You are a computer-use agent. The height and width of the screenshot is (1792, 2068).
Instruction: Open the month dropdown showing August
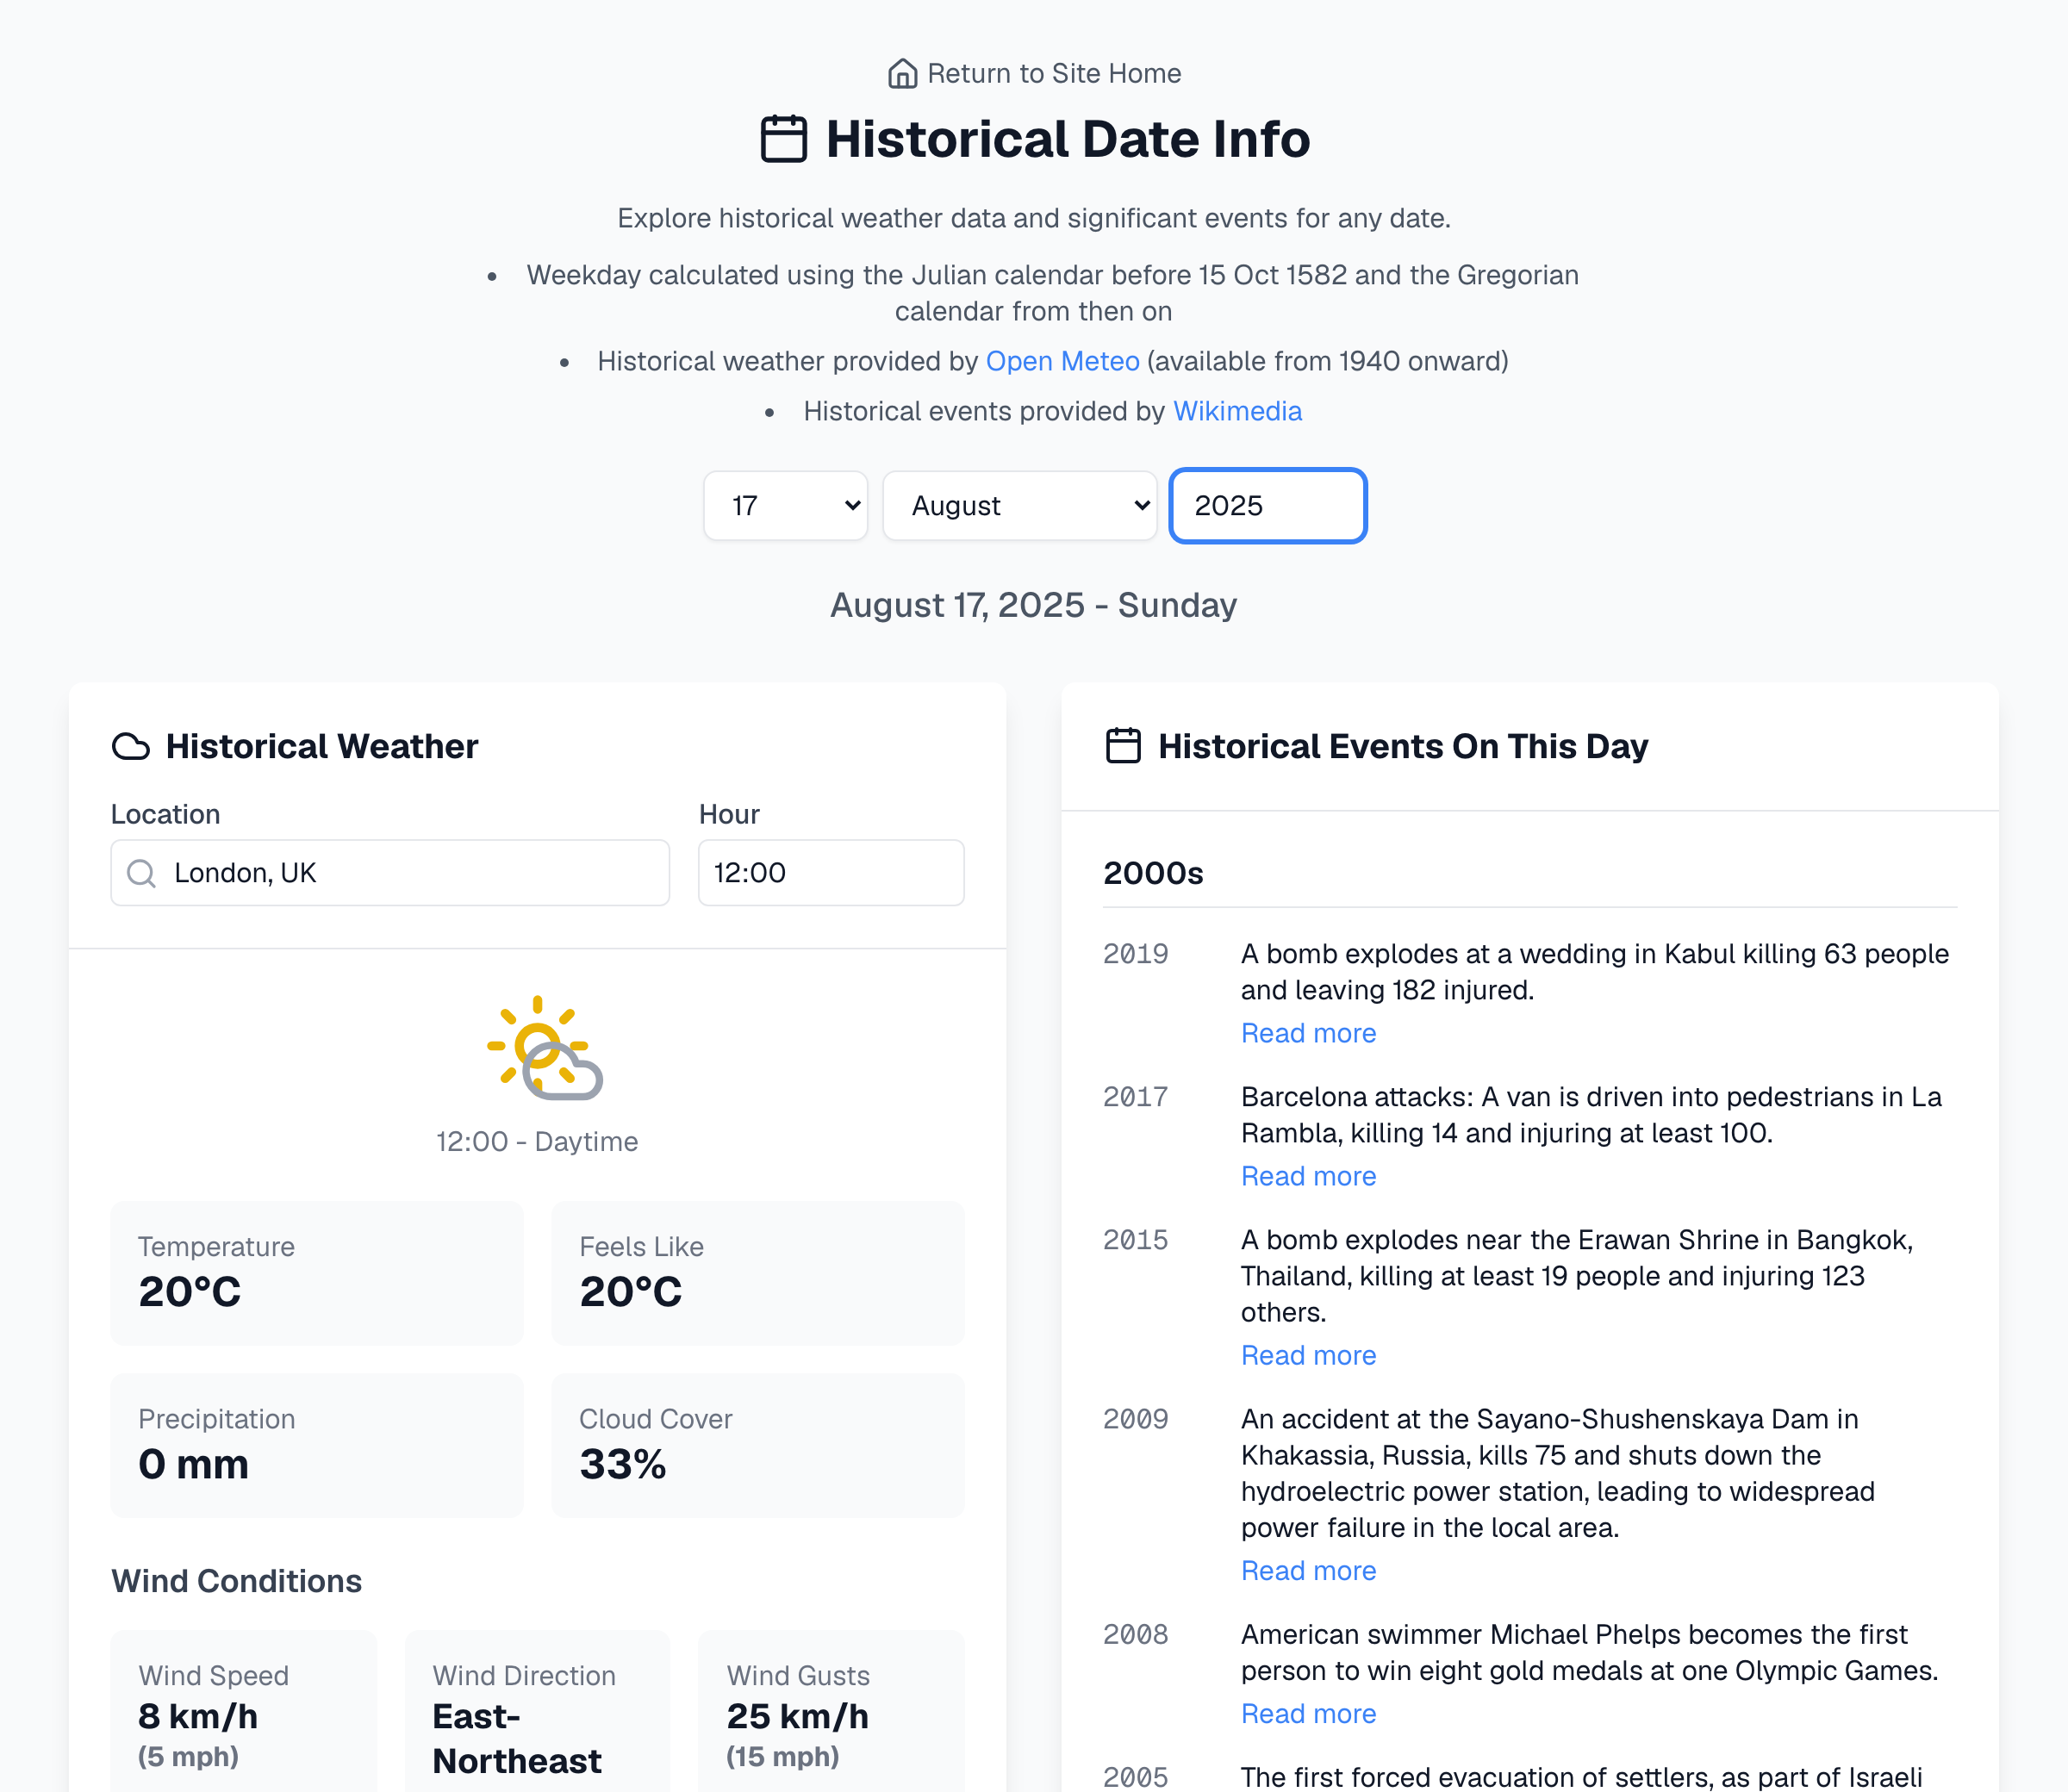(1020, 506)
